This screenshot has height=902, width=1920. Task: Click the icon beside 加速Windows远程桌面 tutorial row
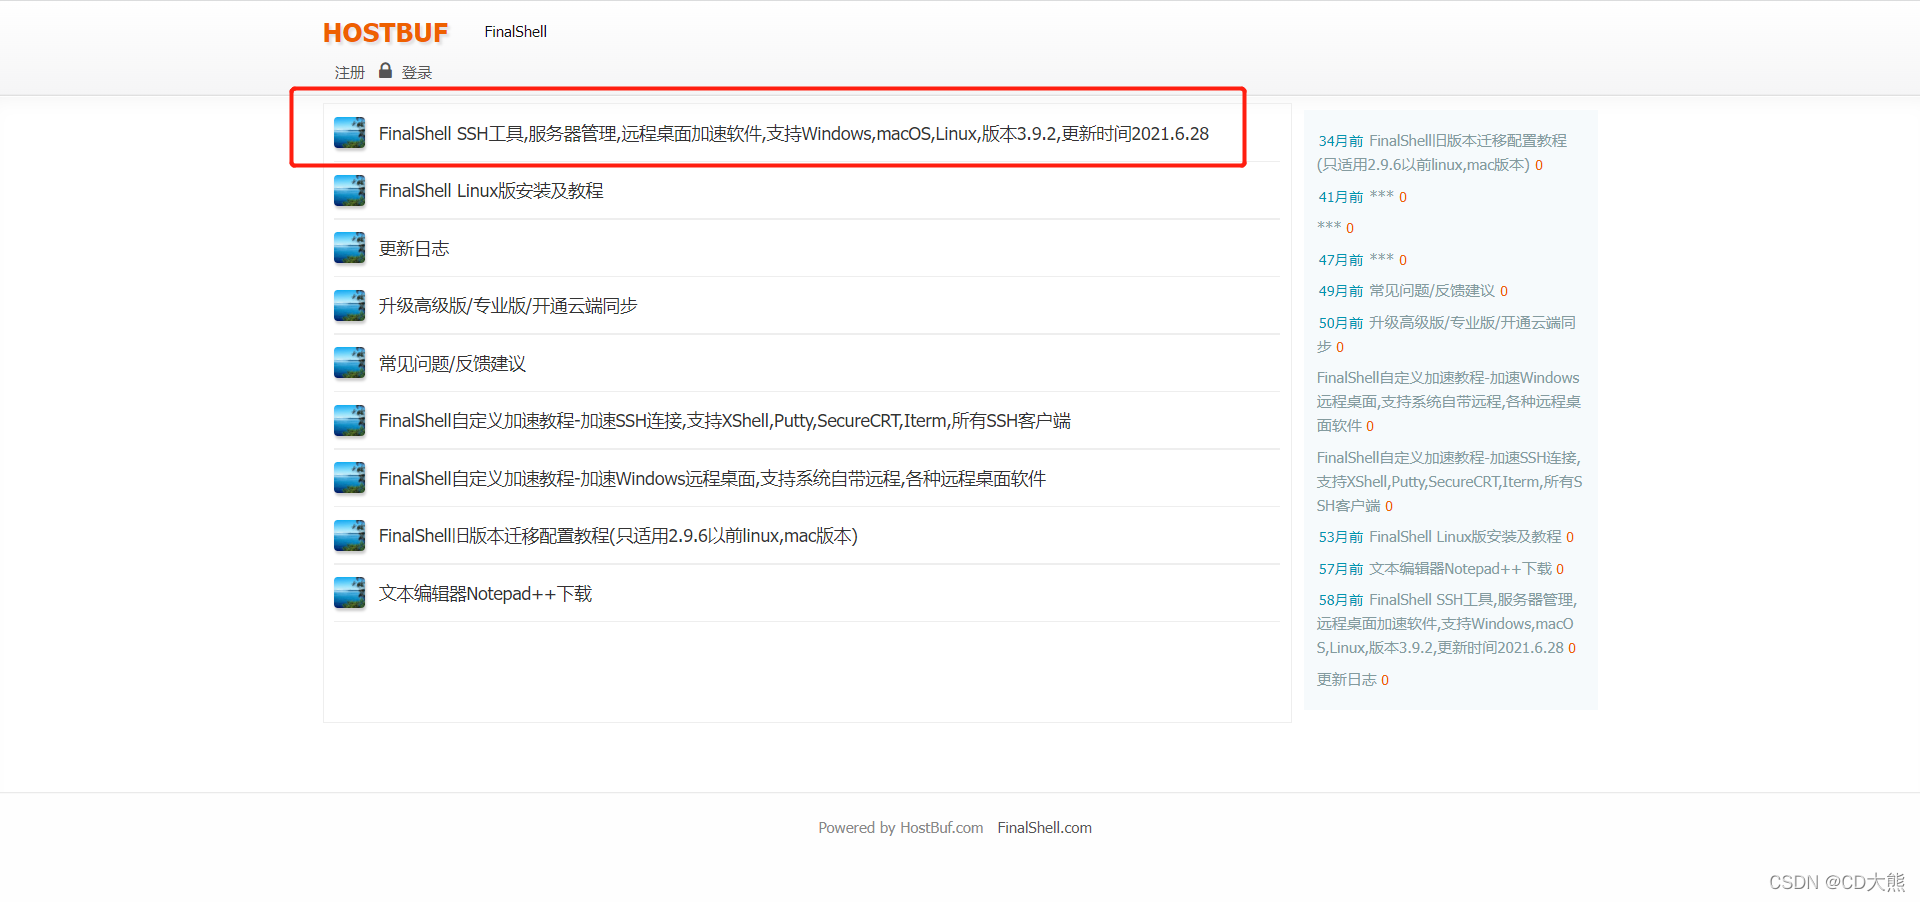(349, 478)
